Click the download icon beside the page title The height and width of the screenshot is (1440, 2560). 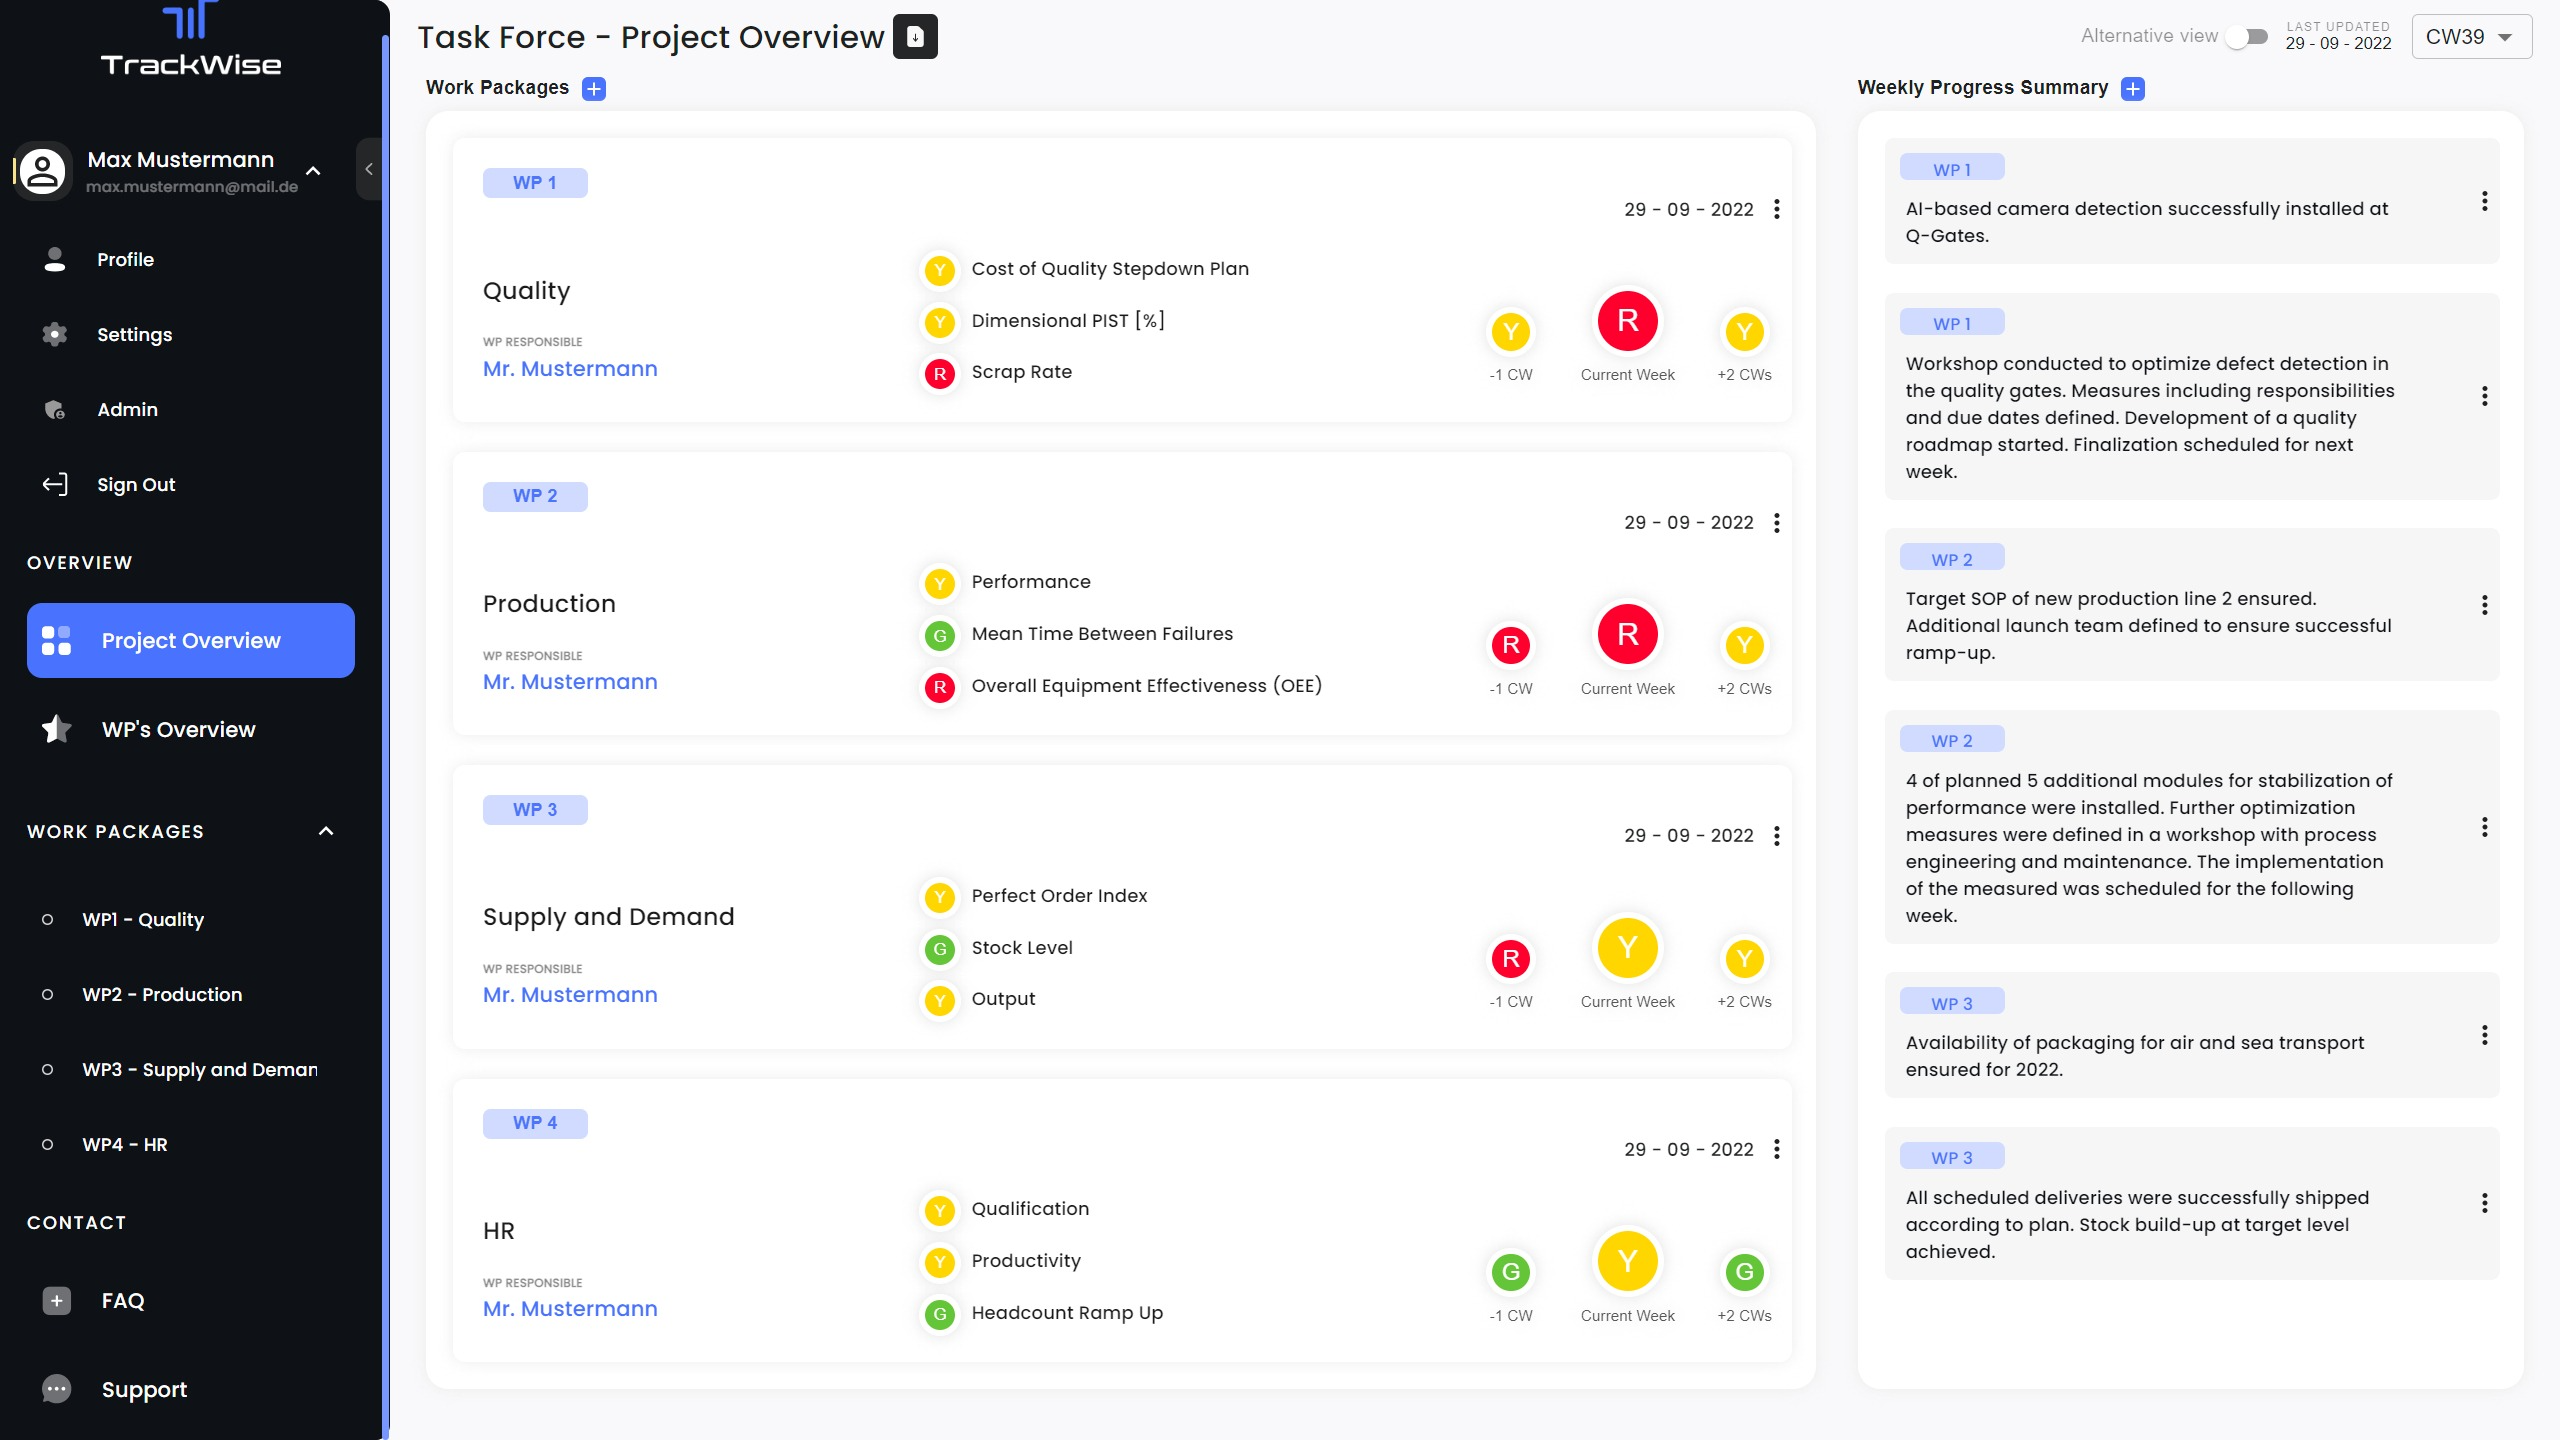tap(914, 37)
